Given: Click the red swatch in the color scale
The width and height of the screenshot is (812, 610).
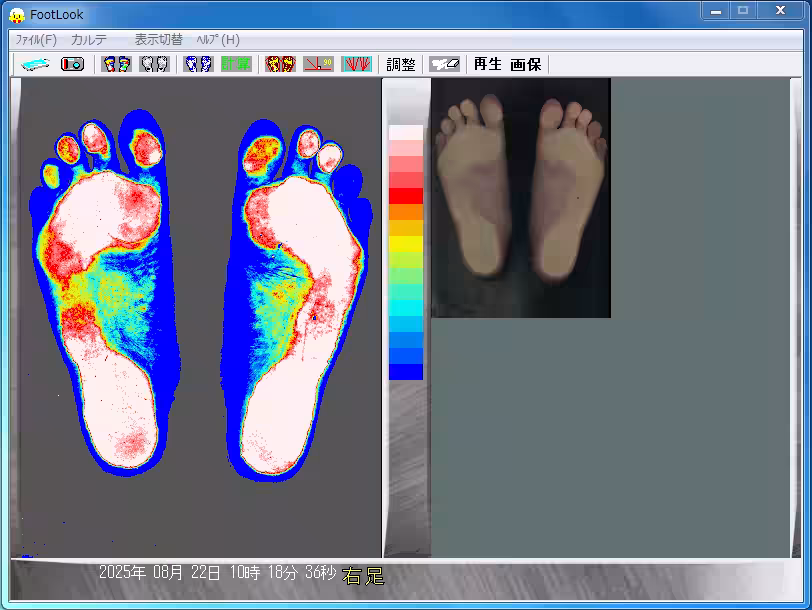Looking at the screenshot, I should coord(405,196).
